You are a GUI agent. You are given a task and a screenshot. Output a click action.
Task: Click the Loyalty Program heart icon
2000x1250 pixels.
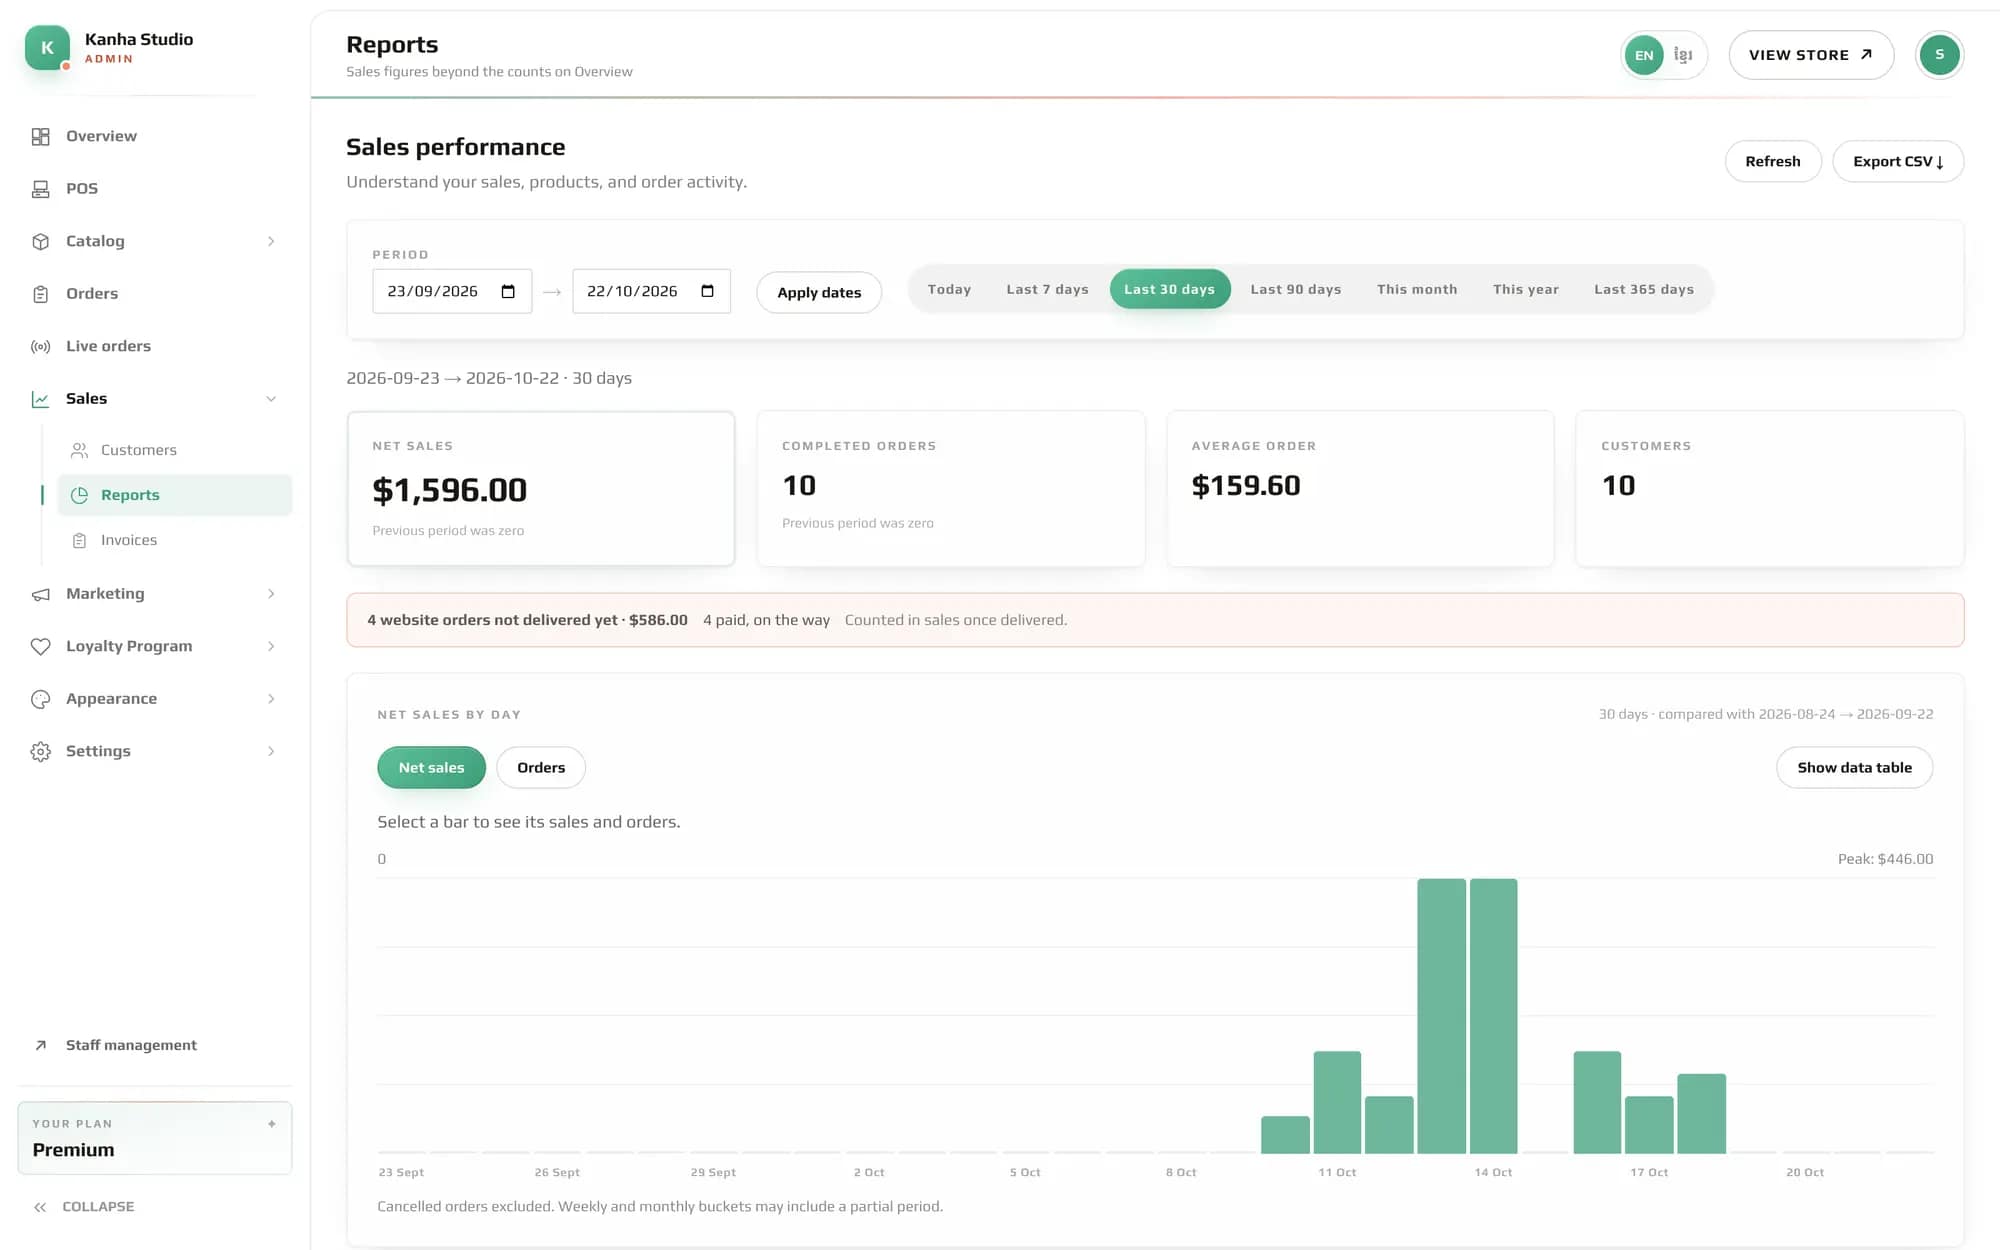coord(40,646)
